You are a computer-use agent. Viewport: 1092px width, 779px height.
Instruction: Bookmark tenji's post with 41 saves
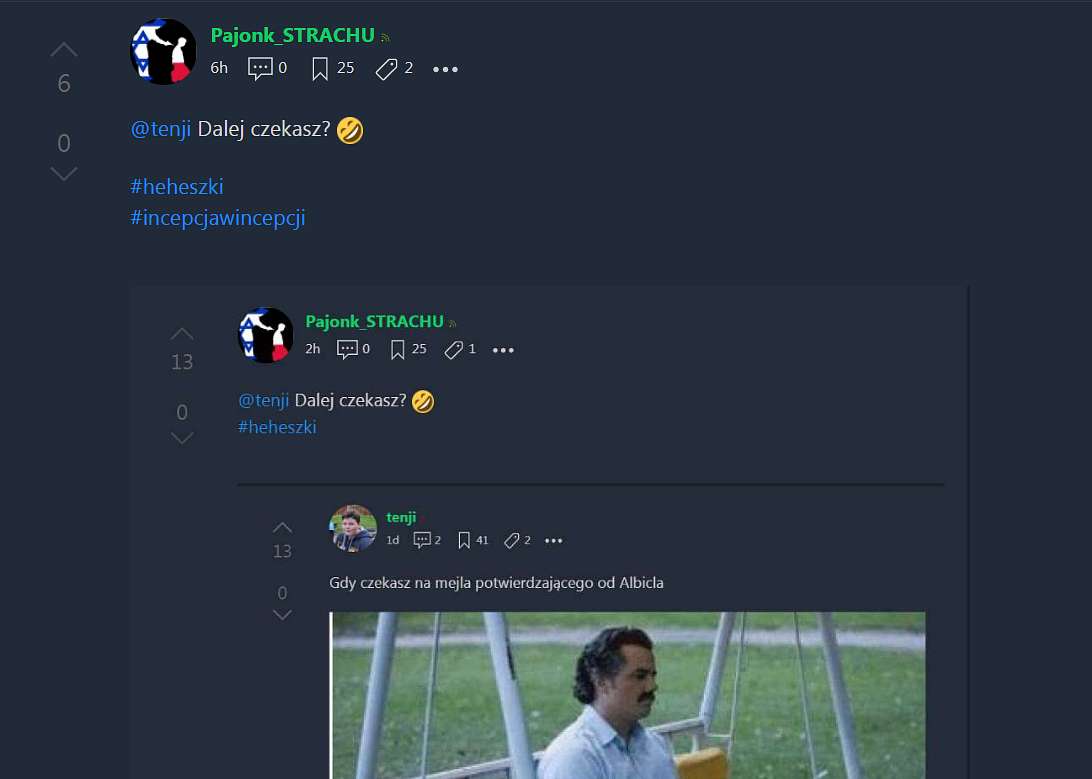click(464, 540)
